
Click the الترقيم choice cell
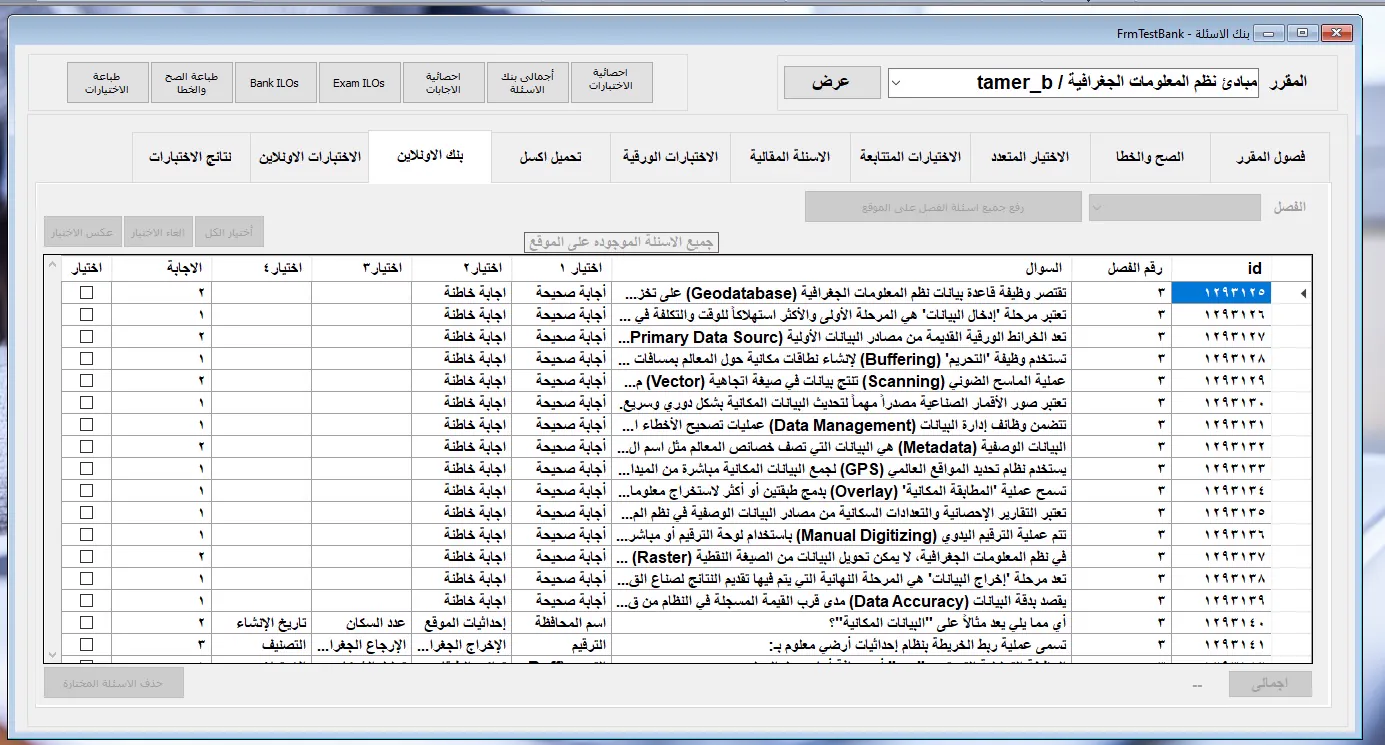pyautogui.click(x=561, y=644)
